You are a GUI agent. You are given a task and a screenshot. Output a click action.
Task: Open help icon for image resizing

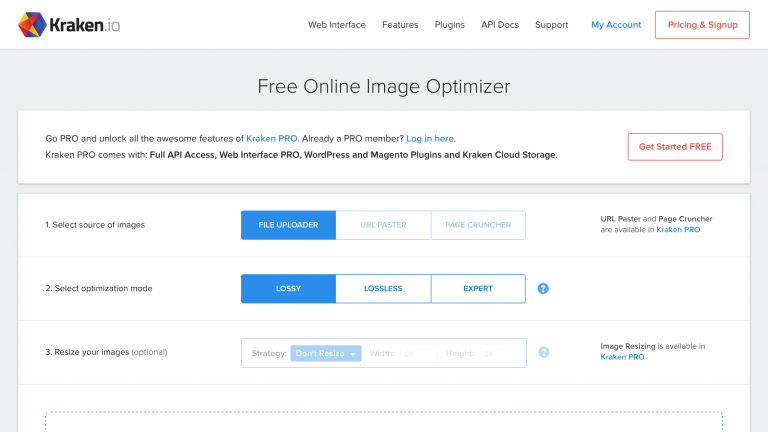543,352
